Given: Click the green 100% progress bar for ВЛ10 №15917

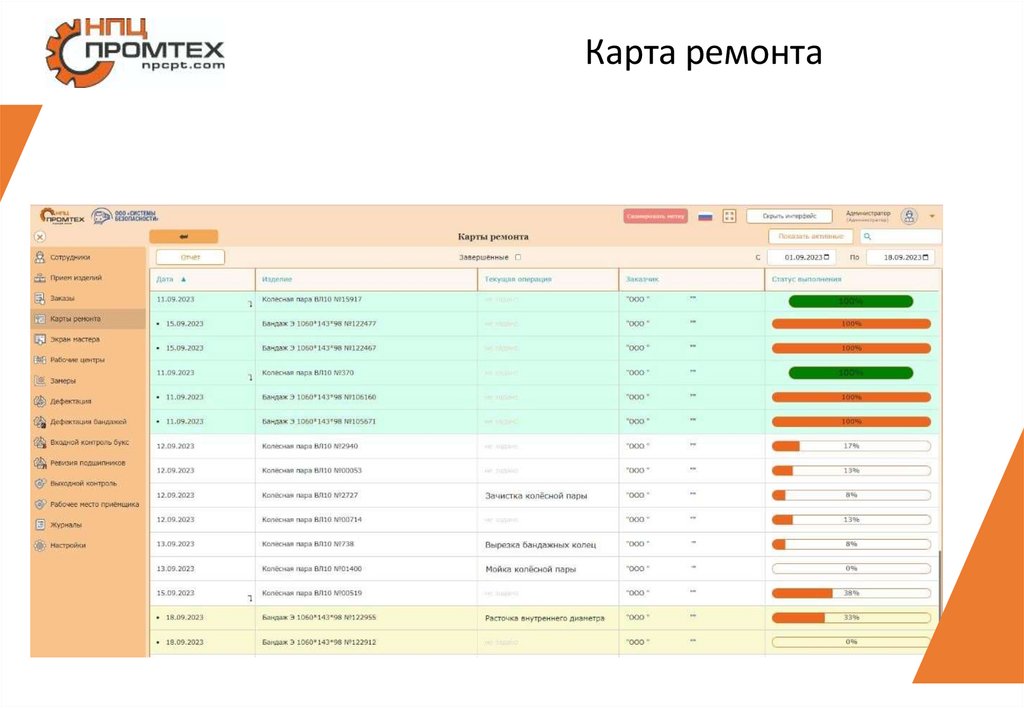Looking at the screenshot, I should coord(851,299).
